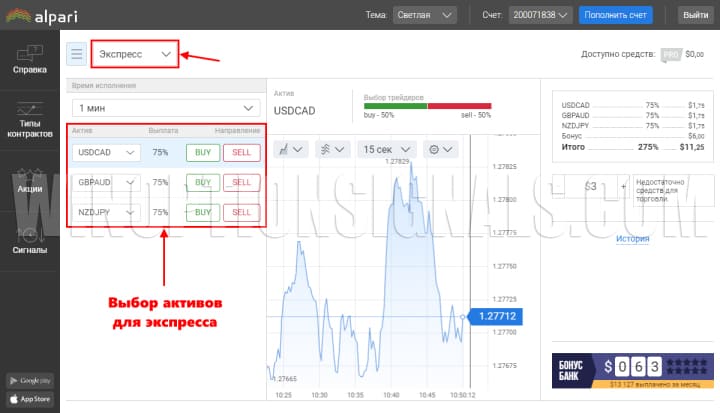720x413 pixels.
Task: Expand the 1 мин expiry time dropdown
Action: click(x=166, y=108)
